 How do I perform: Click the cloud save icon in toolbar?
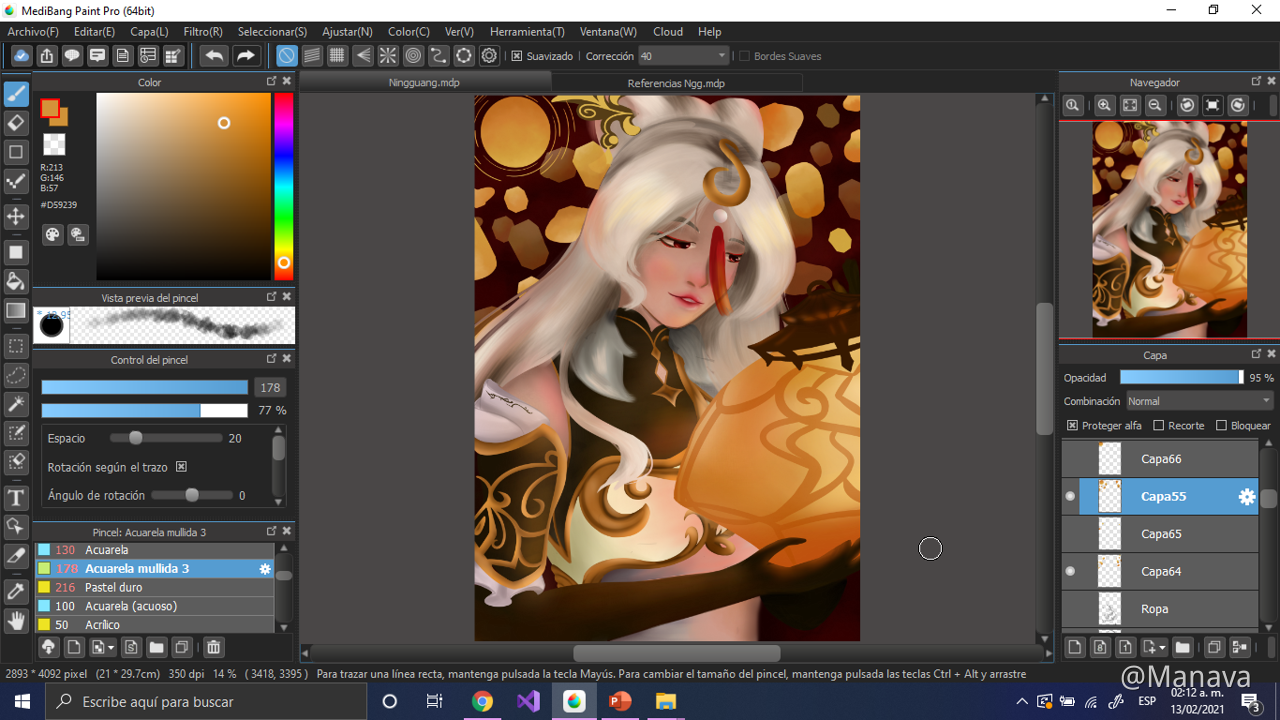pyautogui.click(x=21, y=56)
